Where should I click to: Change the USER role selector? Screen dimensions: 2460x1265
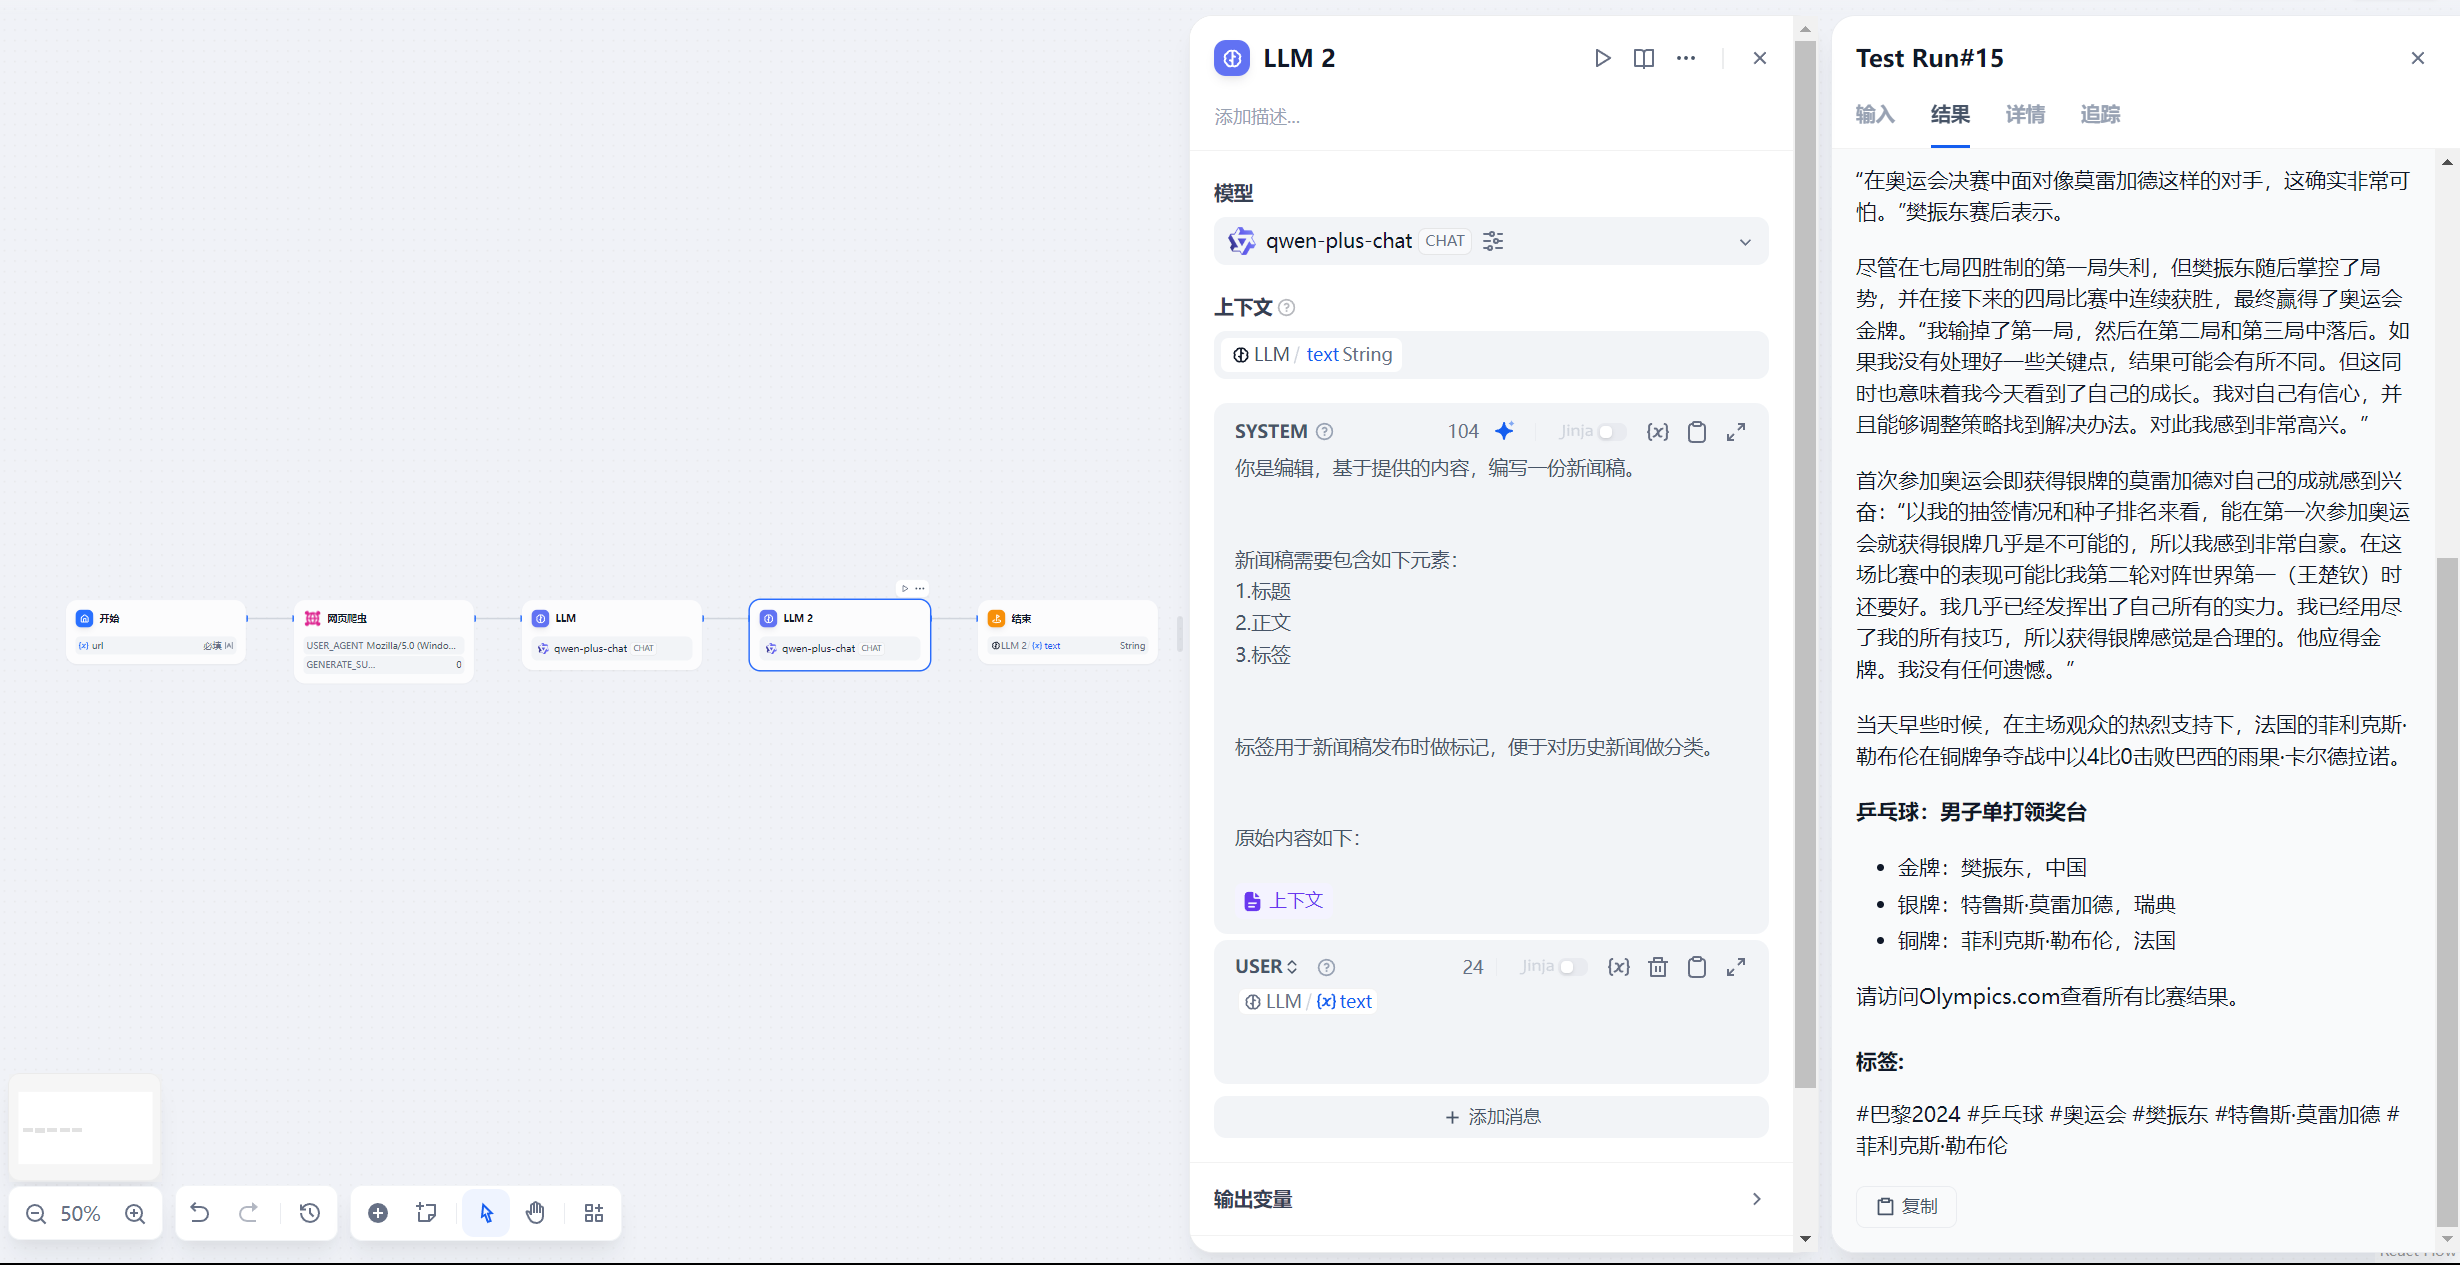pyautogui.click(x=1266, y=967)
